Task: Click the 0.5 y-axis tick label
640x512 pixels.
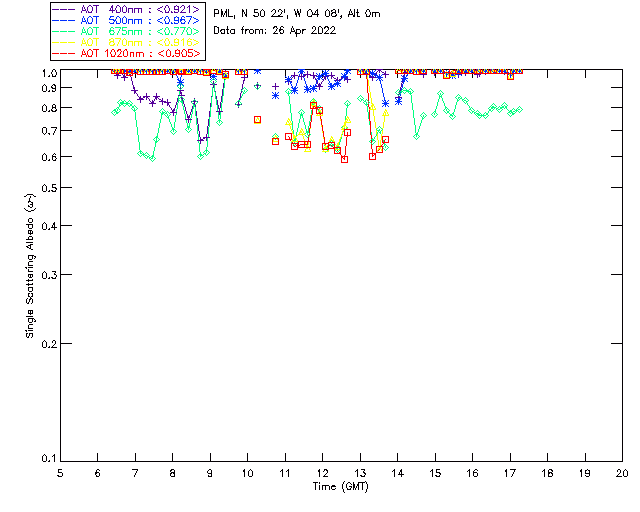Action: 48,188
